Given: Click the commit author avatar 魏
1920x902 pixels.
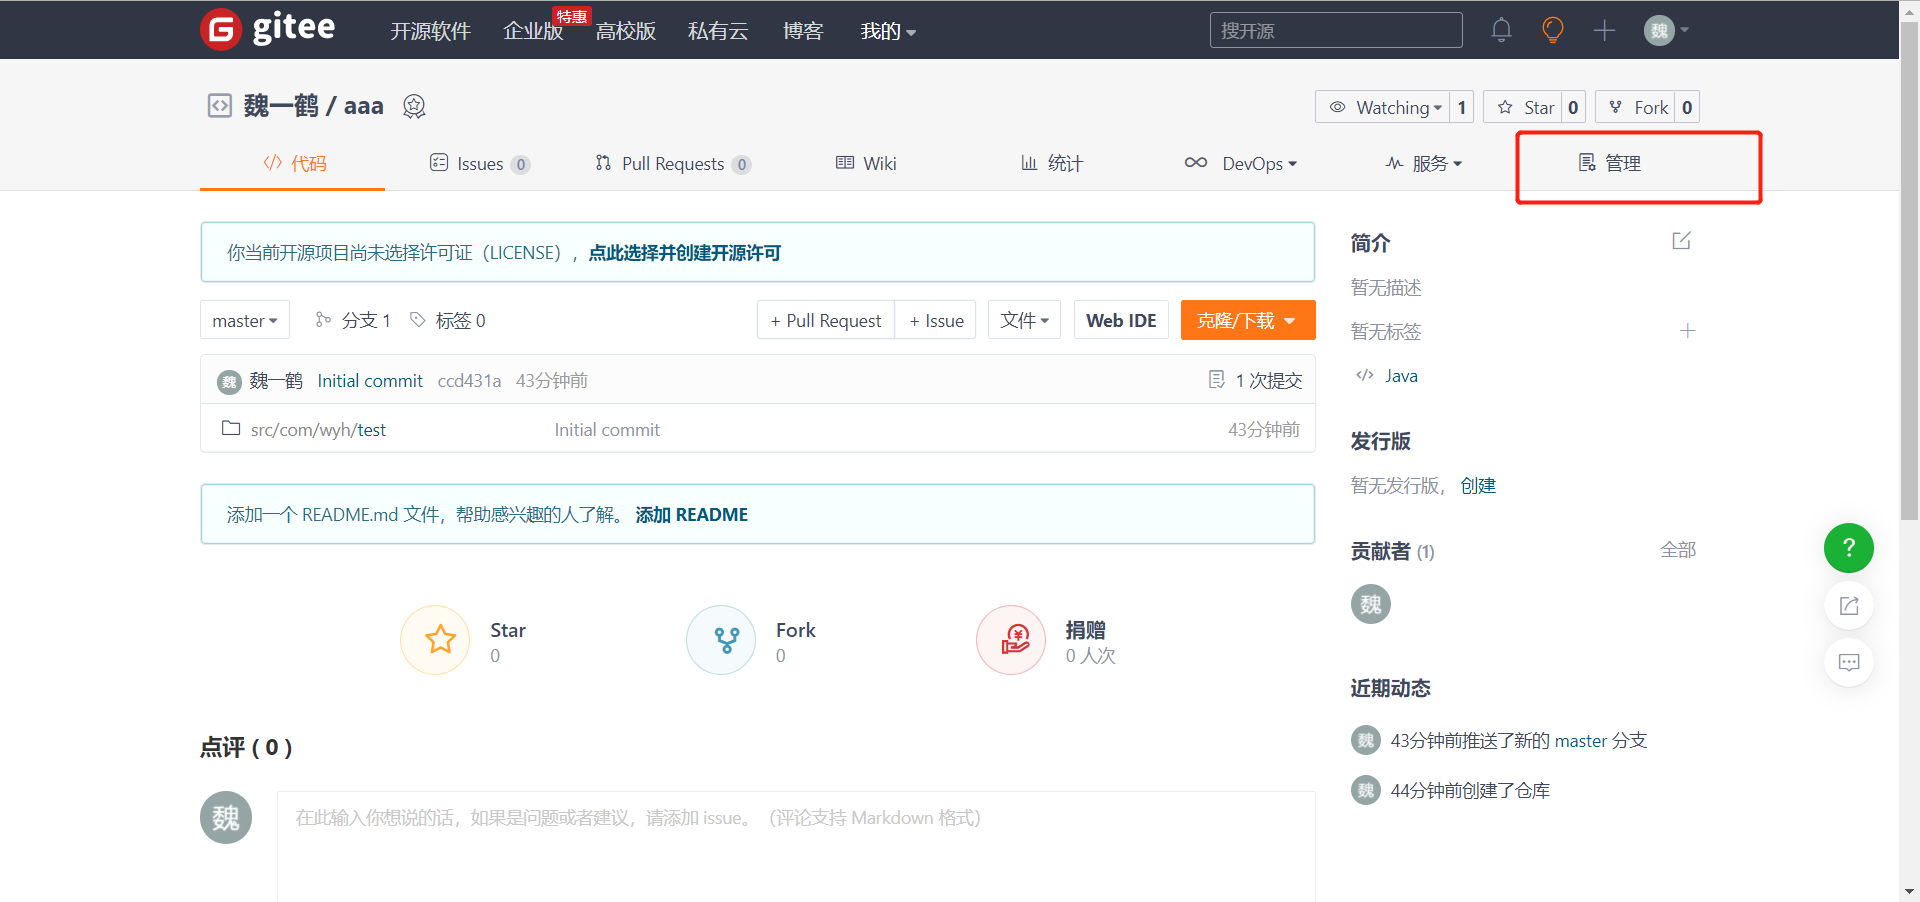Looking at the screenshot, I should click(x=229, y=381).
